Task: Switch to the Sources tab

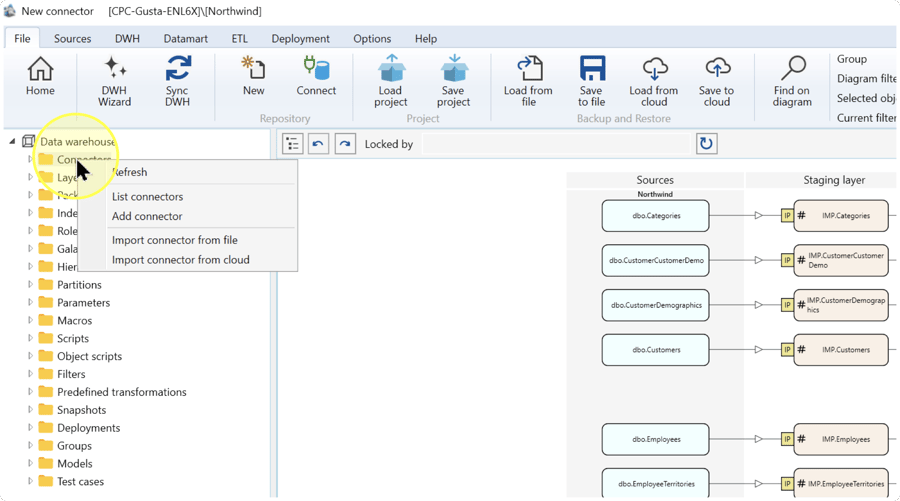Action: pyautogui.click(x=72, y=38)
